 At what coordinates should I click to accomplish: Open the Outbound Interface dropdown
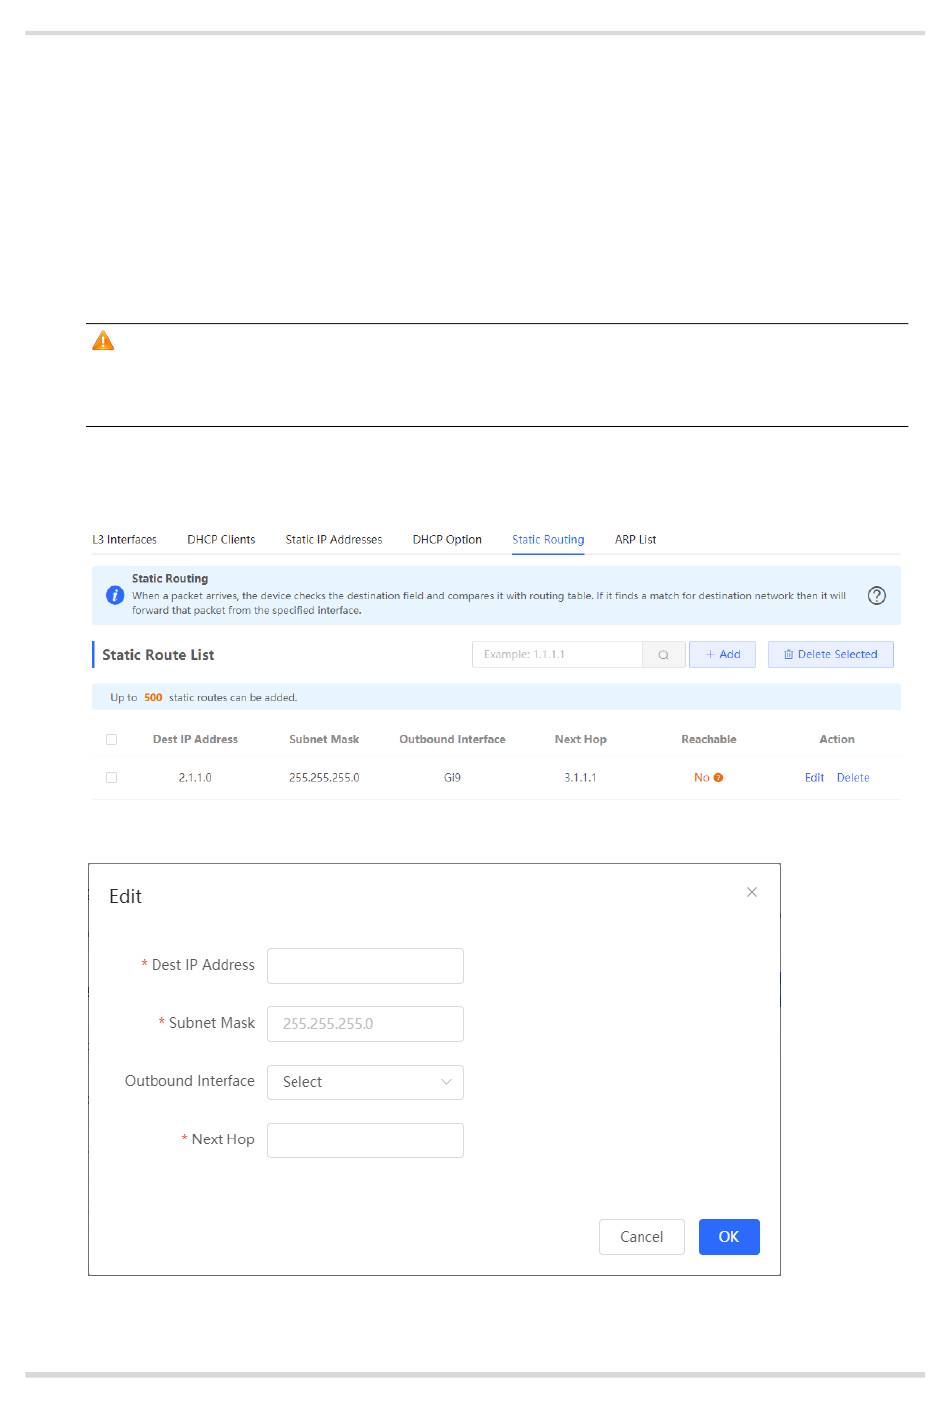(x=364, y=1082)
